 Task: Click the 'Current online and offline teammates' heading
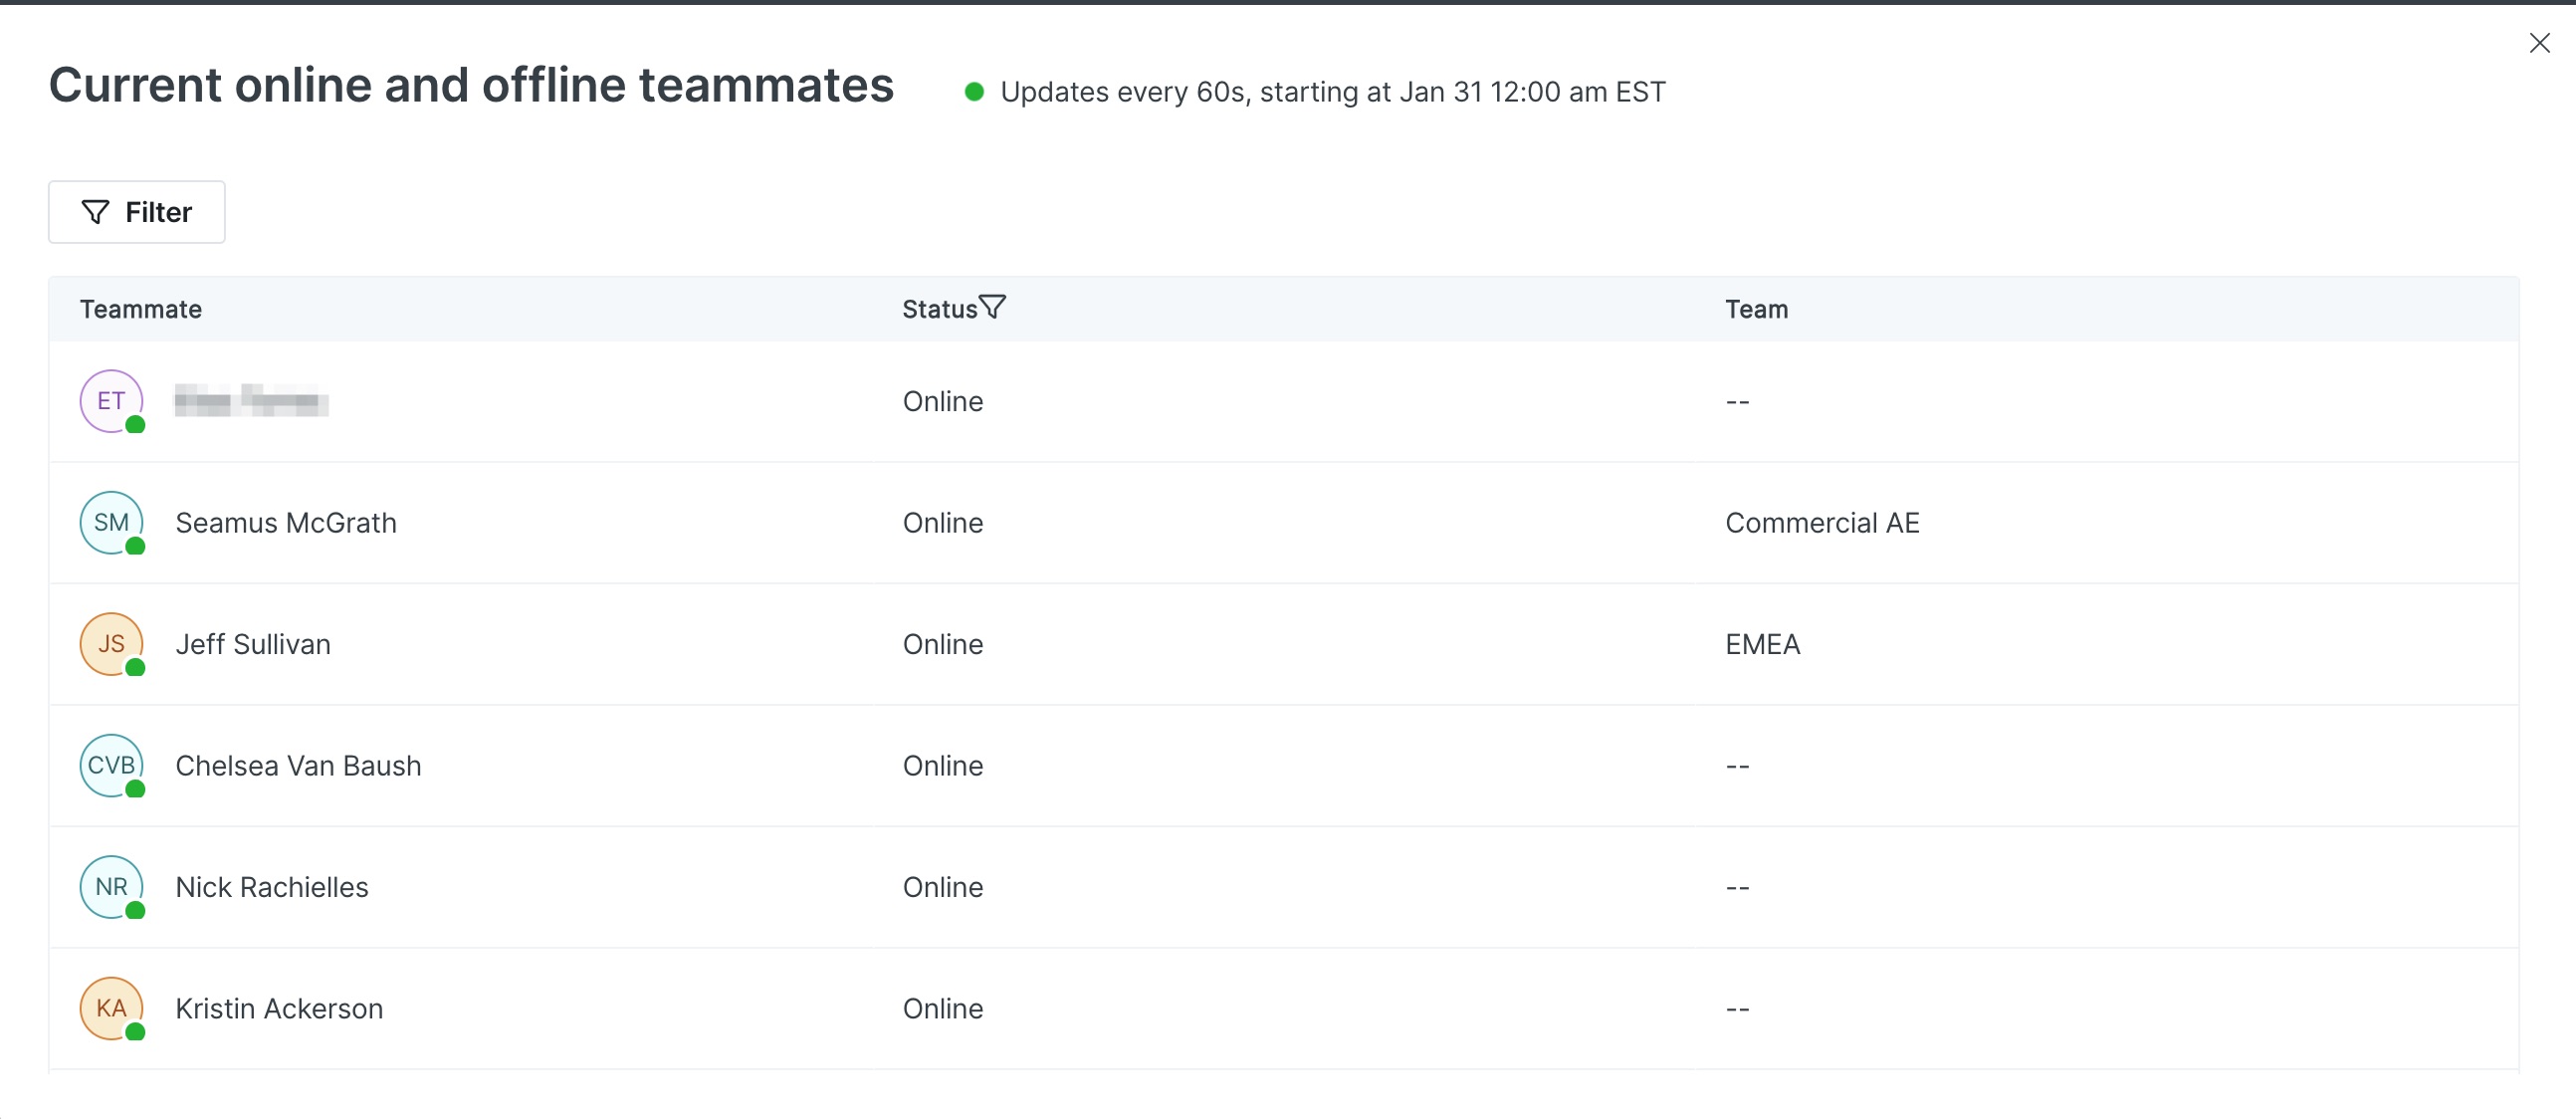[x=471, y=85]
